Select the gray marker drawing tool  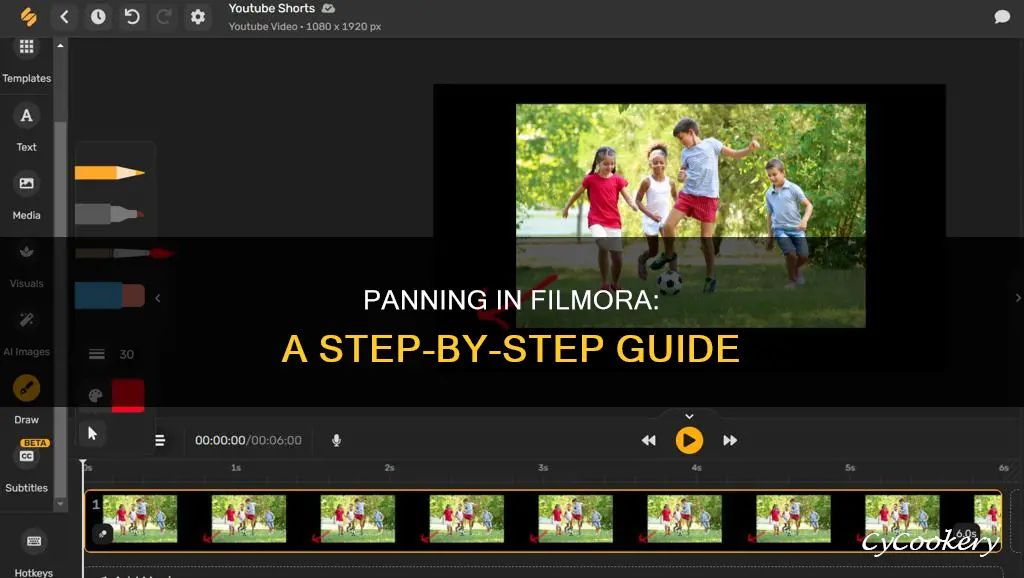[110, 214]
